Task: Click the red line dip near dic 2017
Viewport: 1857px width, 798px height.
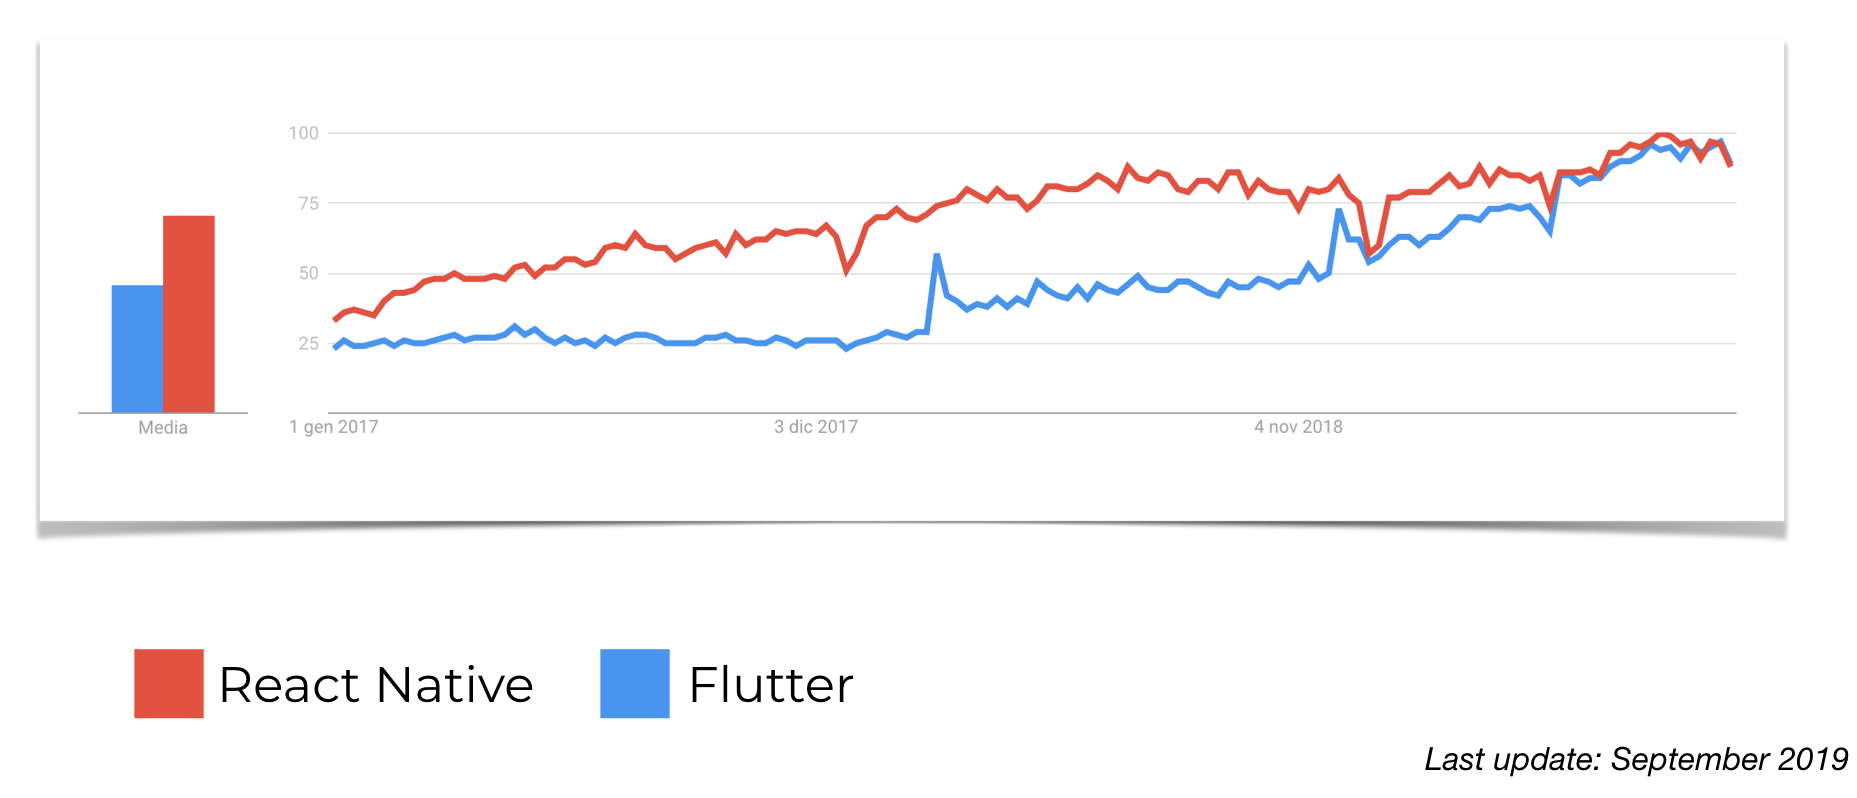Action: 847,270
